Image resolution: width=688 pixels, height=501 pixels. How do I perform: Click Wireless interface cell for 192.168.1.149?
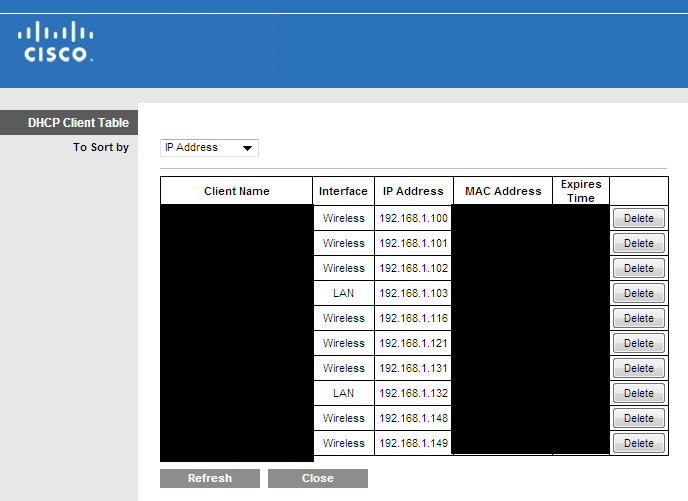[x=344, y=443]
